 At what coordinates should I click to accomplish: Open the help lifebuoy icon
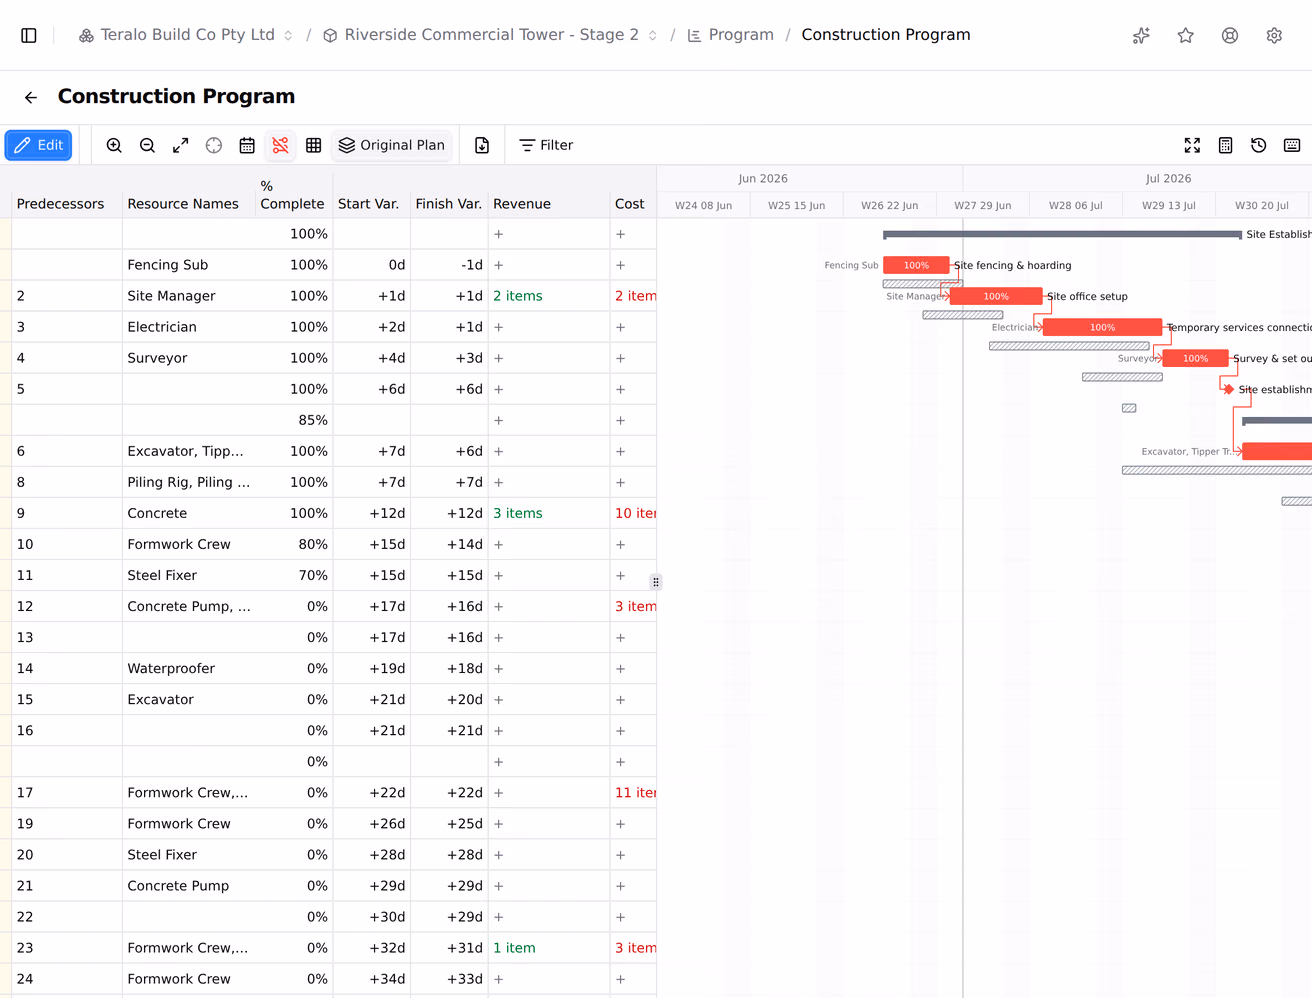[x=1230, y=35]
